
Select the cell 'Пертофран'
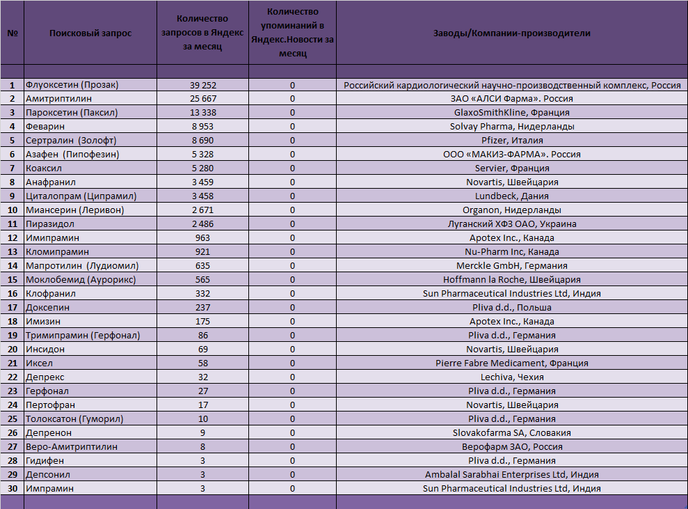pyautogui.click(x=90, y=405)
